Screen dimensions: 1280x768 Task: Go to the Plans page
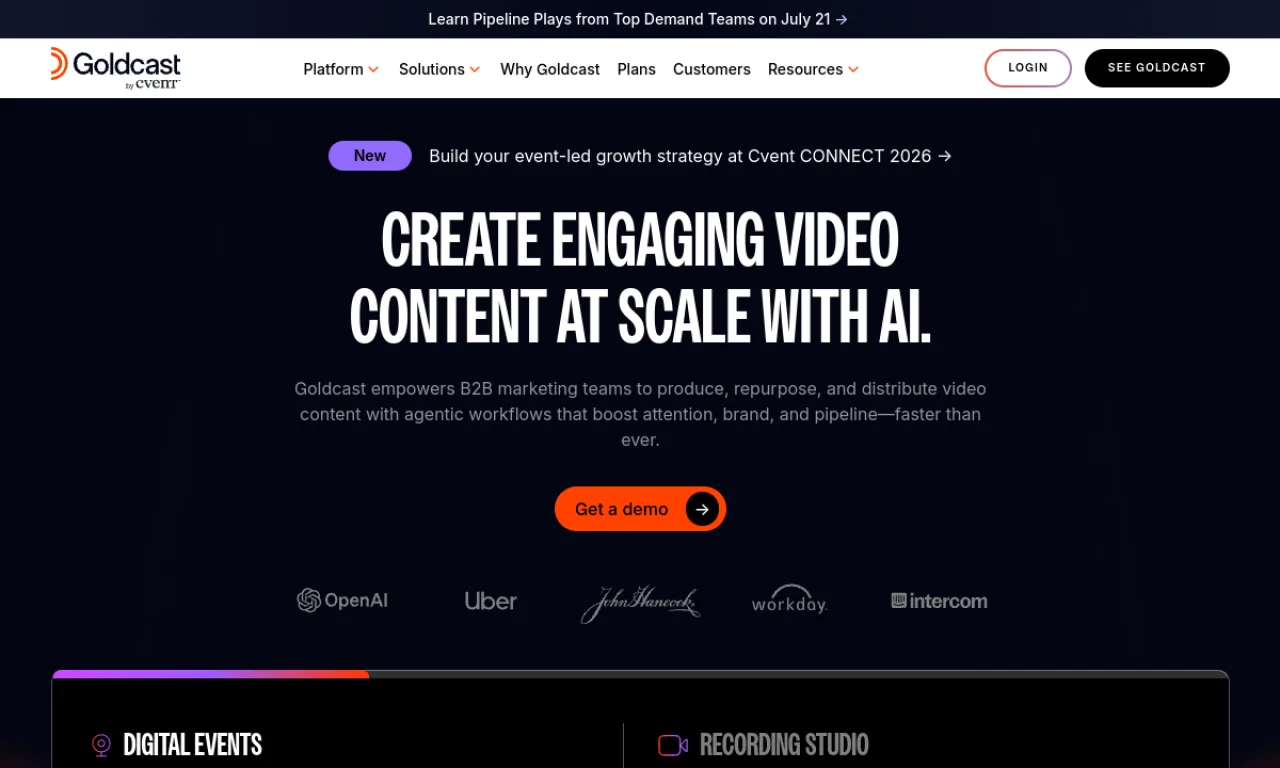point(636,69)
